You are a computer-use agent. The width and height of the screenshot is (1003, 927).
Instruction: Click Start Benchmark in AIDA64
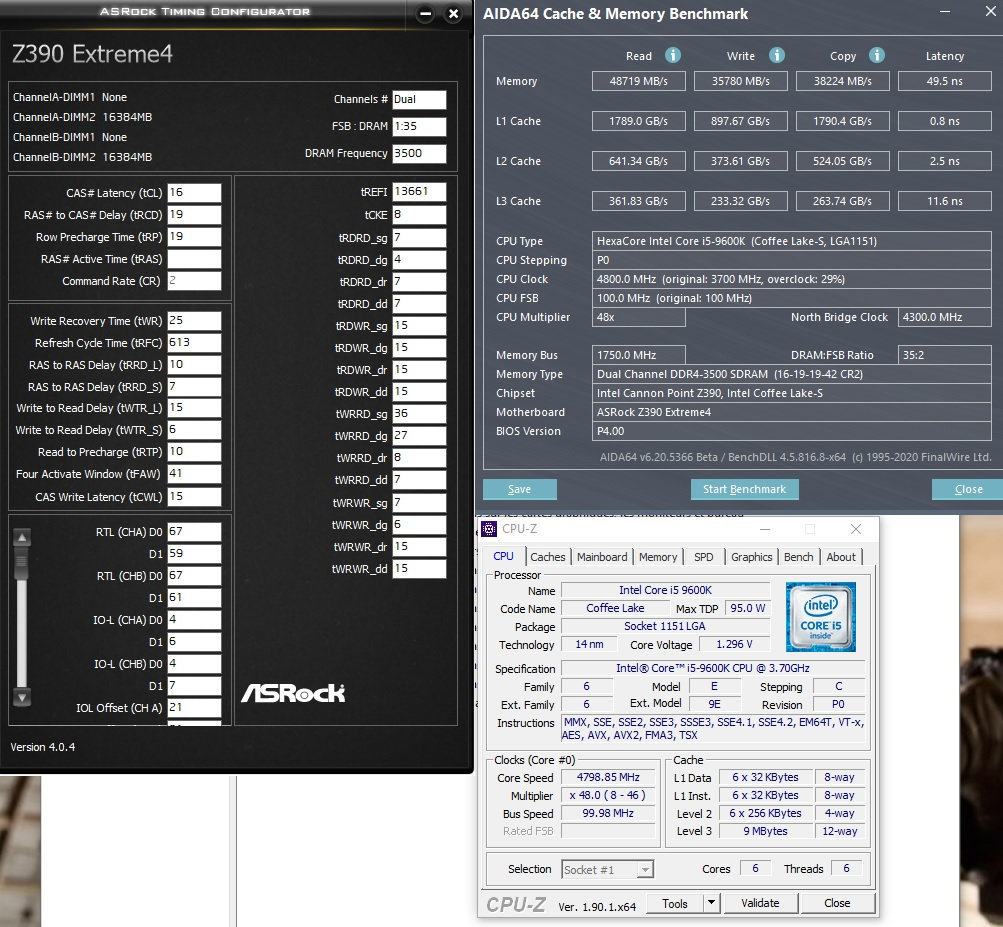tap(745, 489)
